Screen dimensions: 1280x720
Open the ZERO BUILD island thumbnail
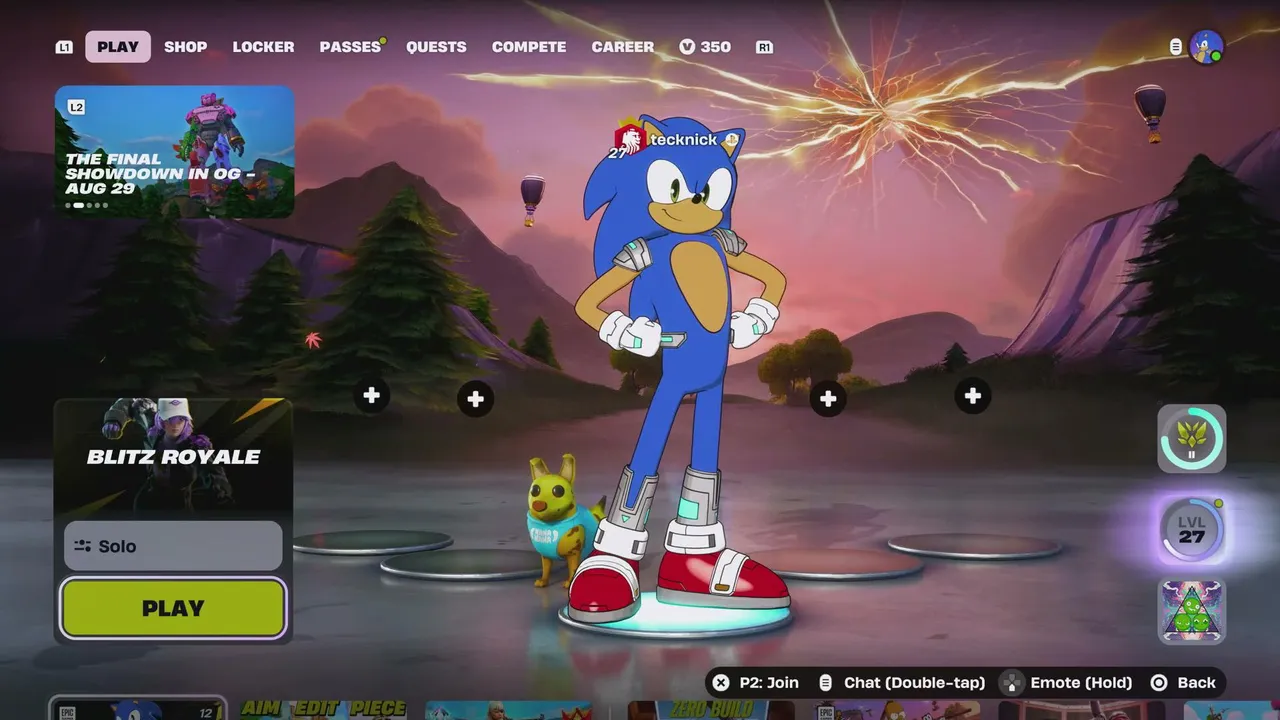711,709
